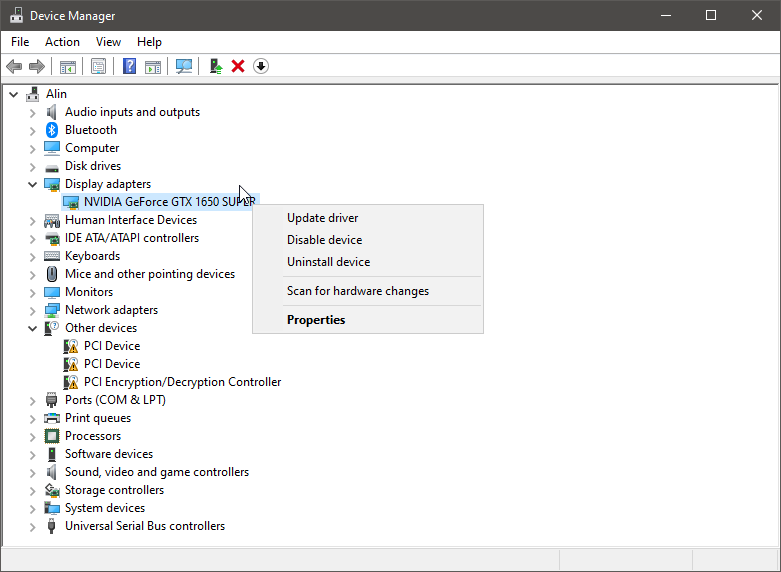Click the PCI Encryption/Decryption Controller warning icon
Image resolution: width=781 pixels, height=572 pixels.
point(71,382)
